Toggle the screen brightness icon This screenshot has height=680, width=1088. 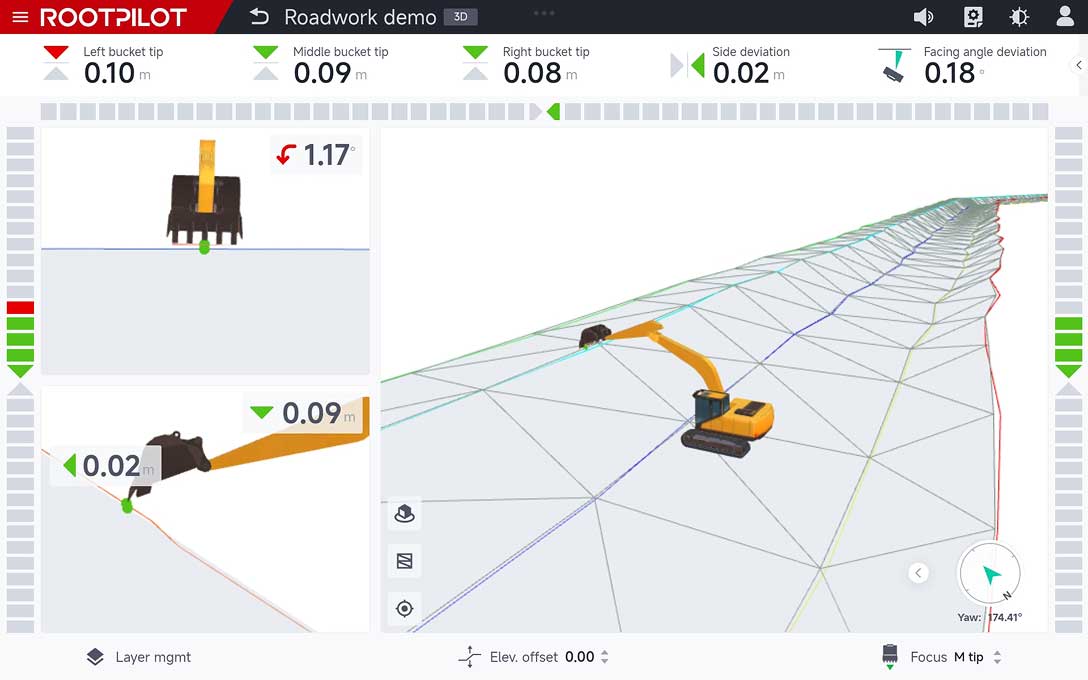click(x=1019, y=17)
